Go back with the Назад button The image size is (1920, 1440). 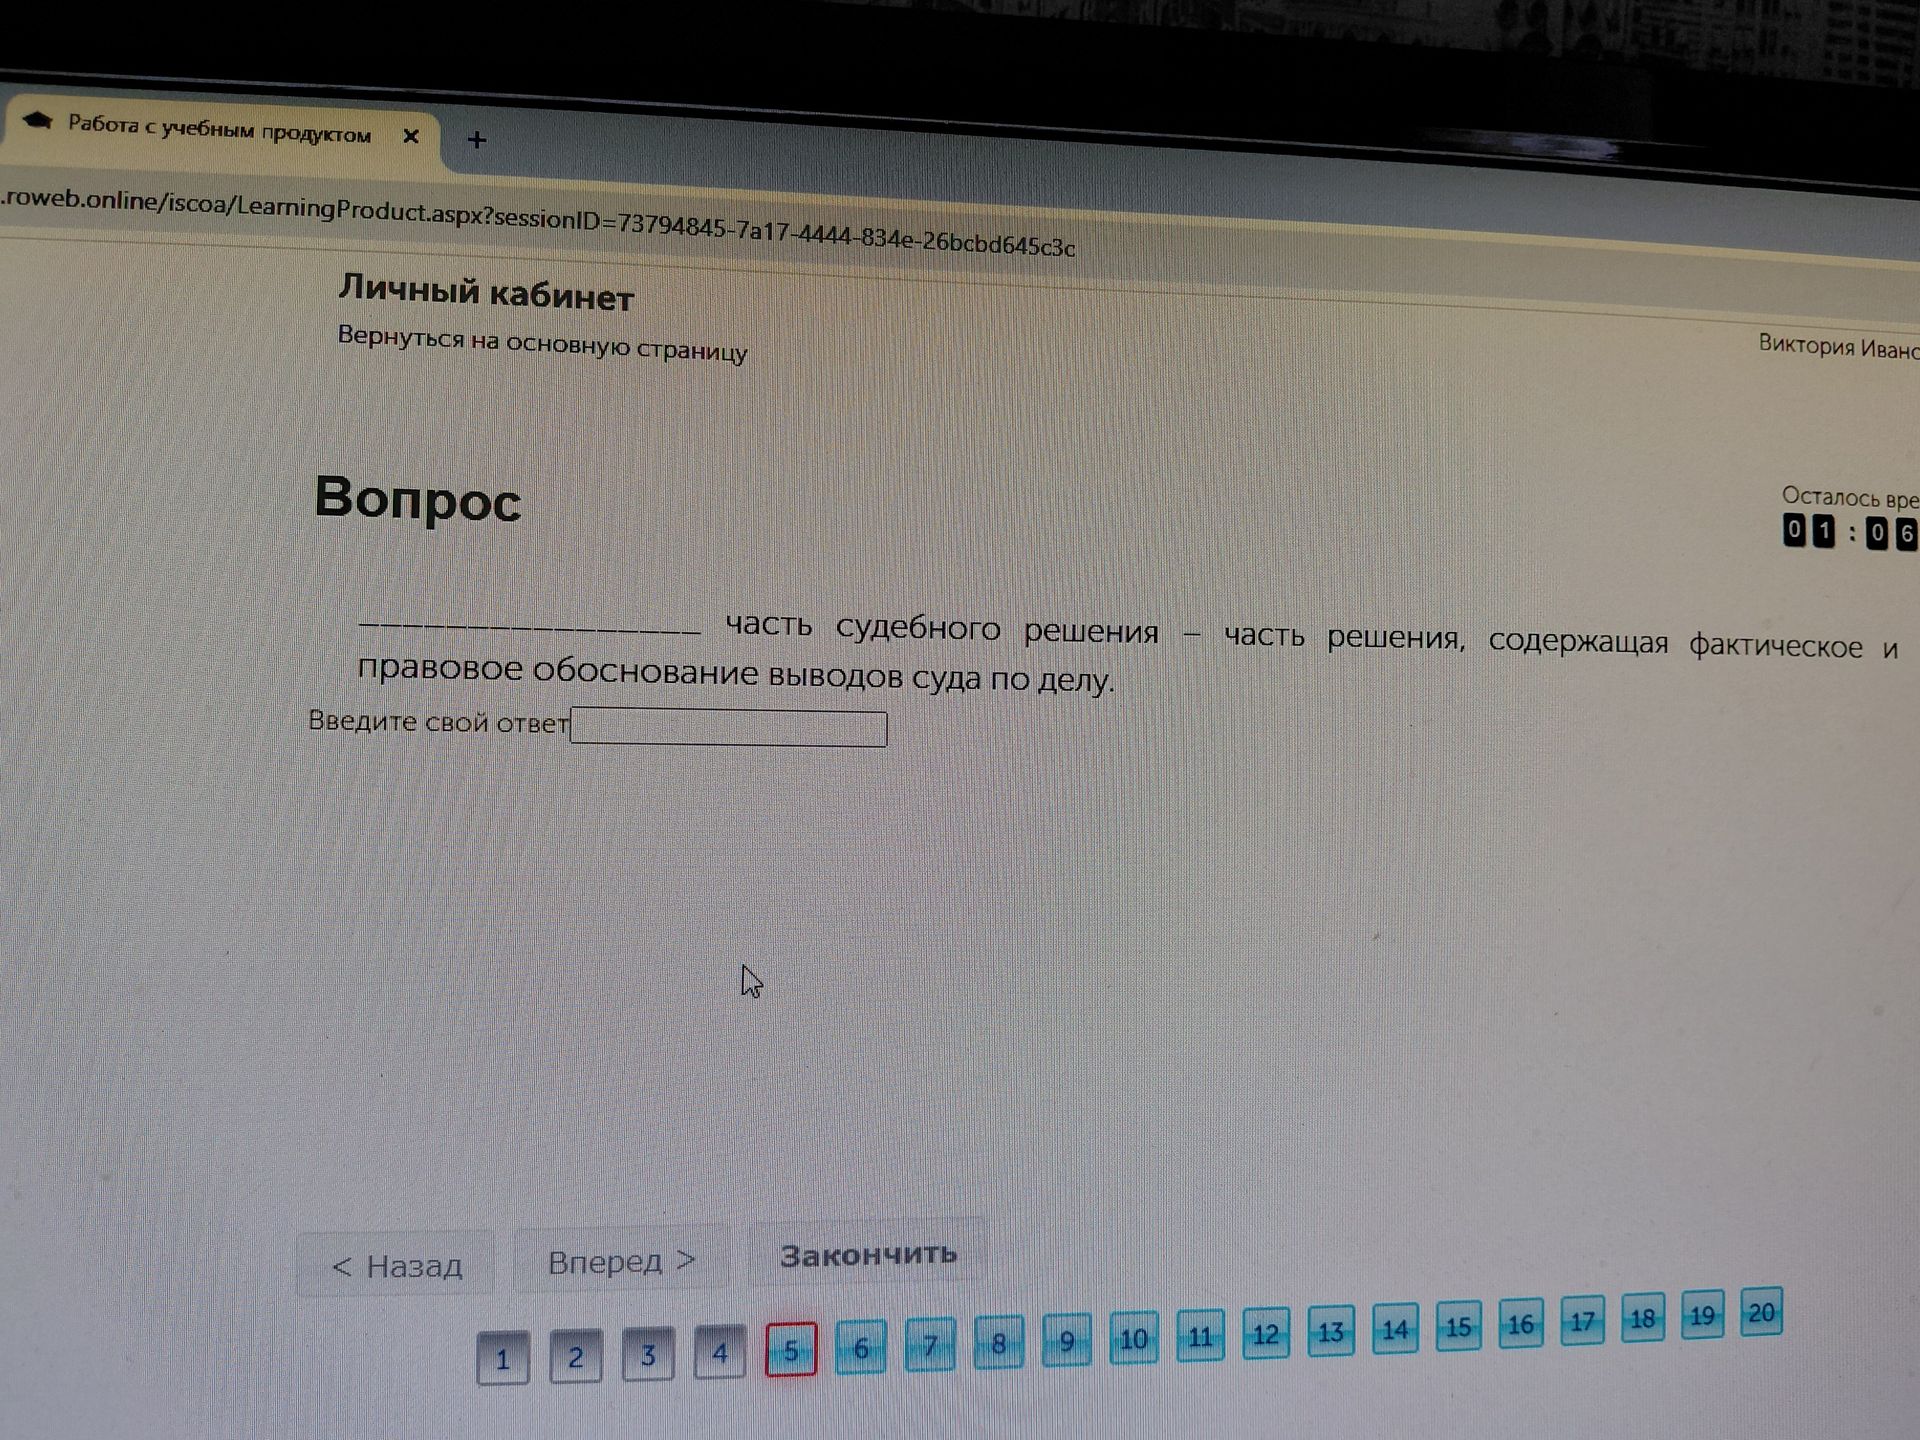(x=396, y=1265)
